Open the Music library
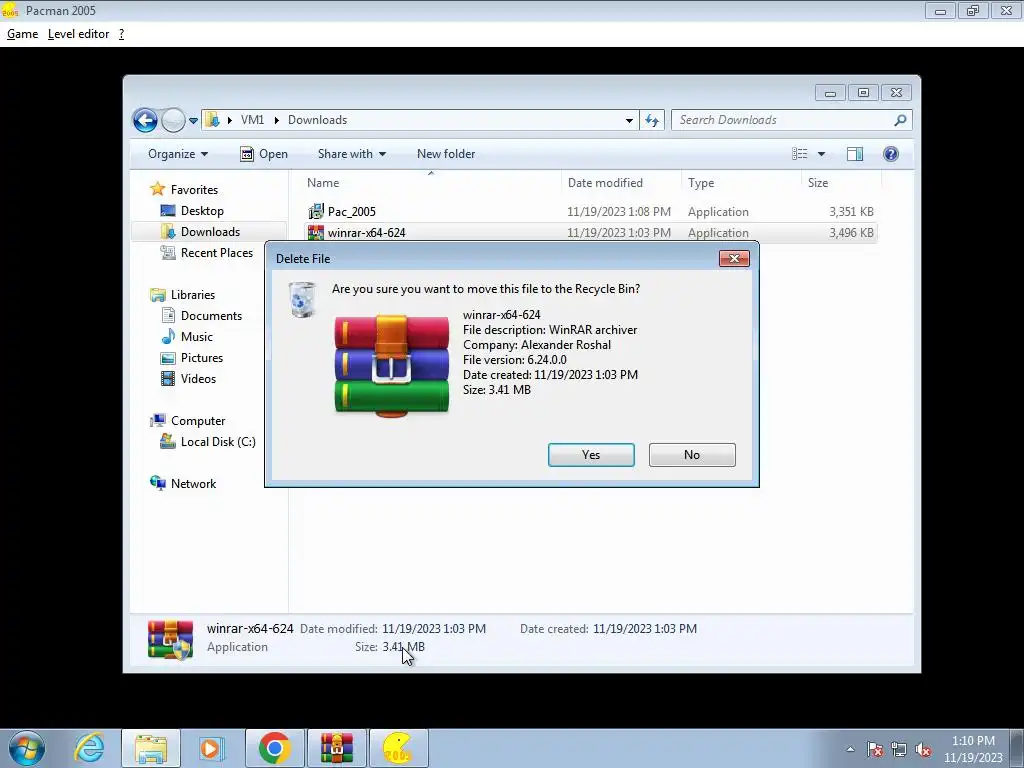Image resolution: width=1024 pixels, height=768 pixels. coord(197,336)
